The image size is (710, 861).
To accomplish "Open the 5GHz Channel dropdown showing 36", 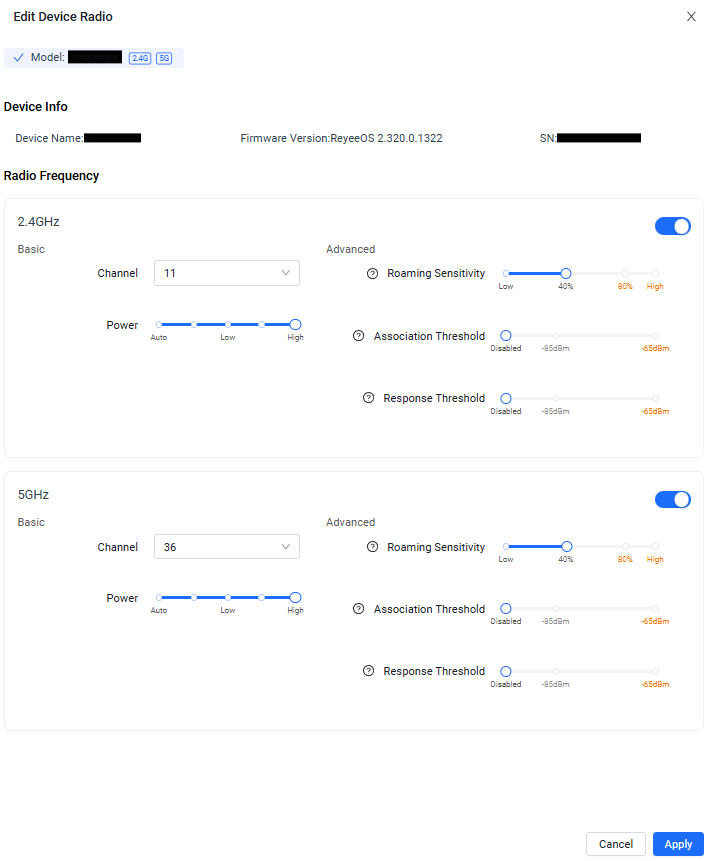I will click(227, 547).
